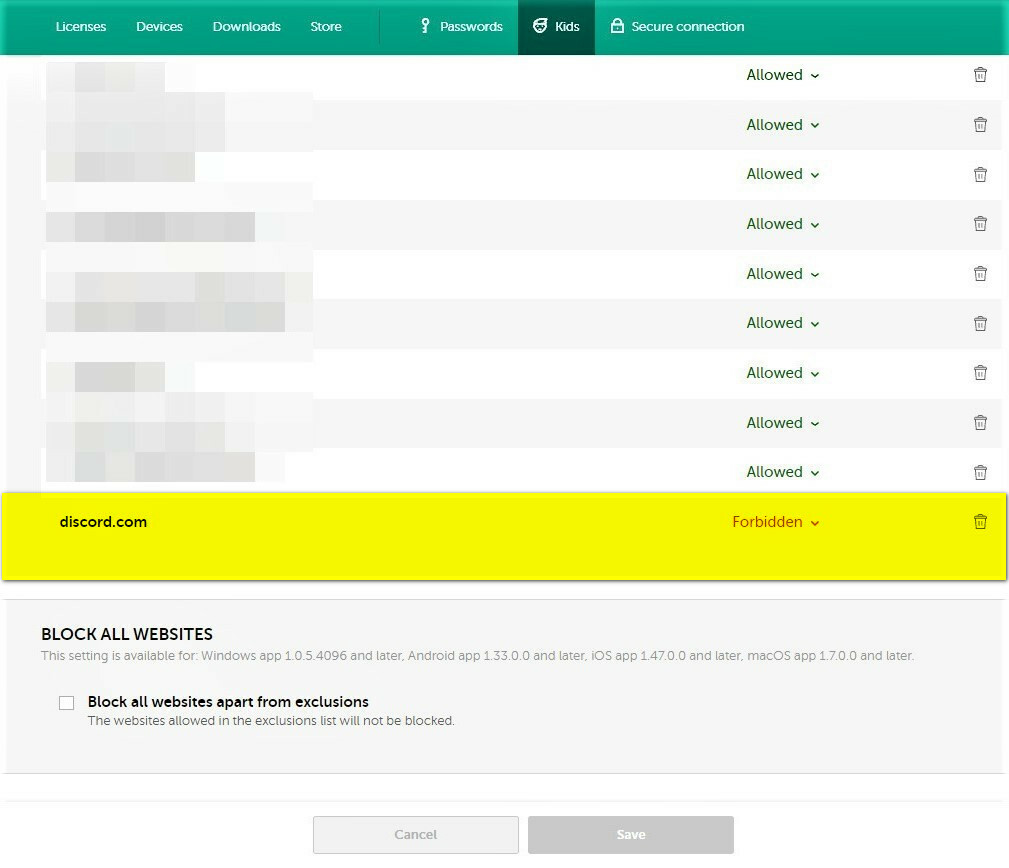The image size is (1009, 868).
Task: Switch to the Devices tab
Action: click(159, 26)
